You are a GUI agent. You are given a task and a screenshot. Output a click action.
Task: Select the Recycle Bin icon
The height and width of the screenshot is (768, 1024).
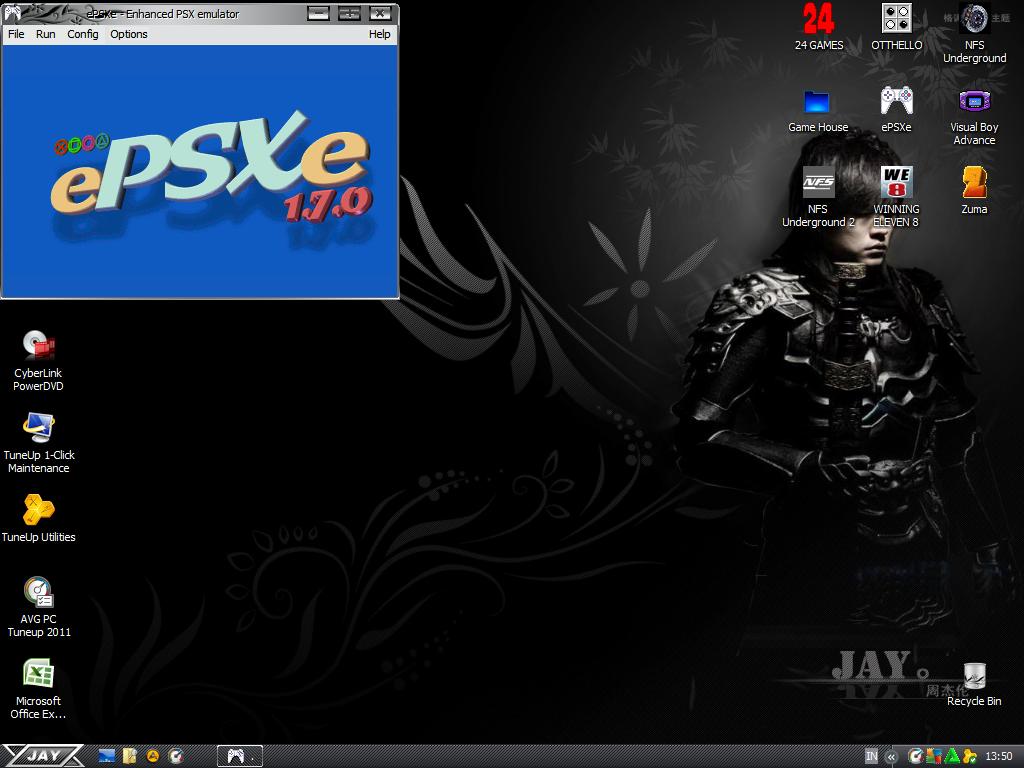(974, 684)
